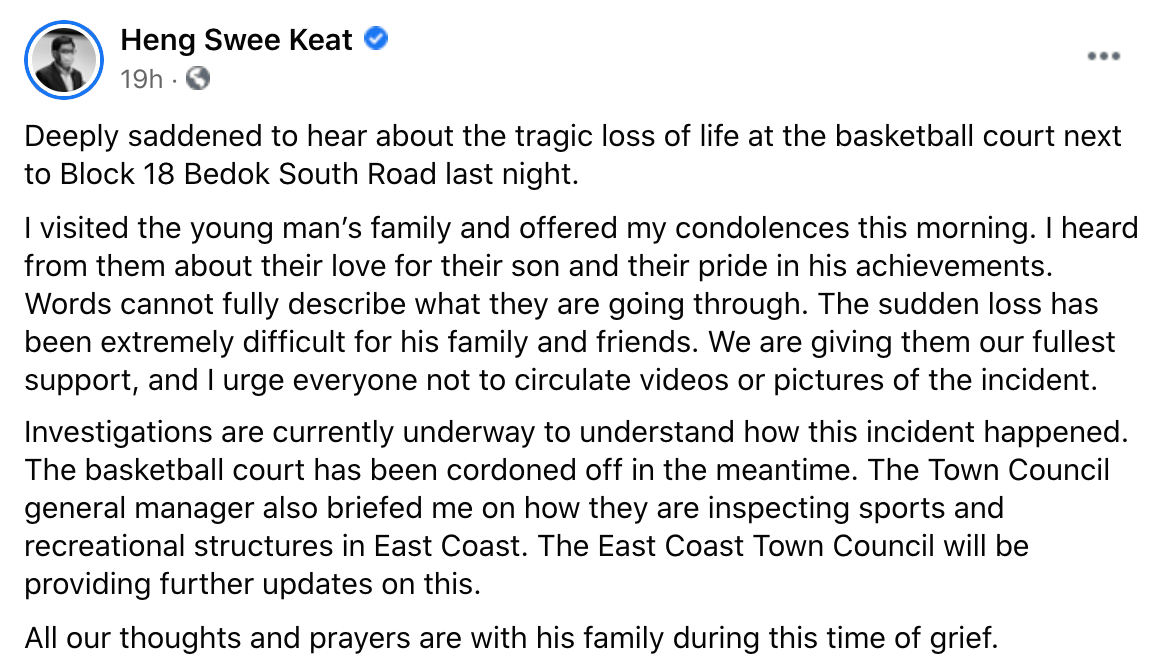
Task: Click the Heng Swee Keat name link
Action: point(236,40)
